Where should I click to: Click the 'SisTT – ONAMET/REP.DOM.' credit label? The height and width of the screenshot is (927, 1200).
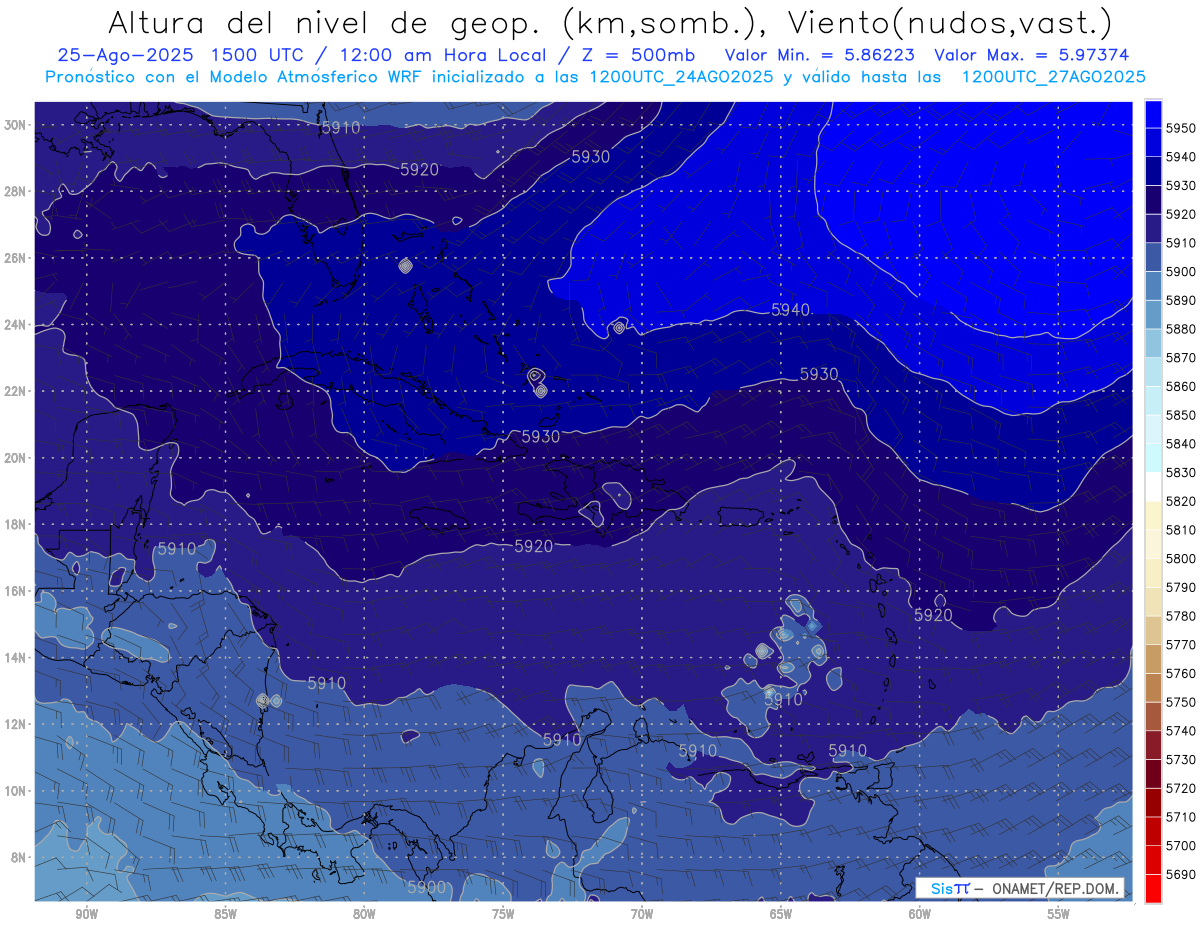[1019, 888]
